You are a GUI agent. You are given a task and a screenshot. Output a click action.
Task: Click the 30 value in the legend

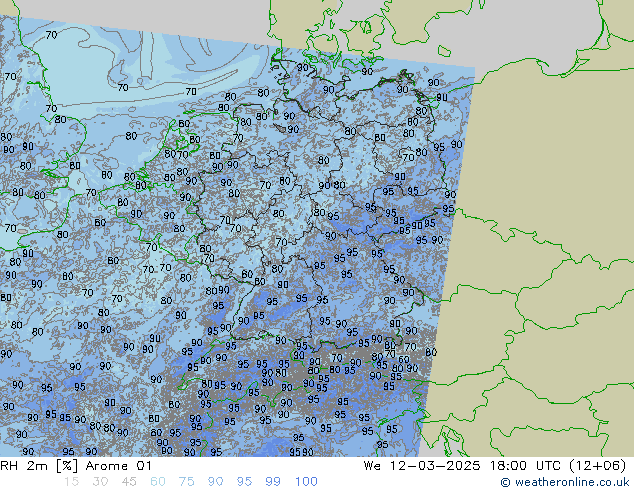pos(100,482)
